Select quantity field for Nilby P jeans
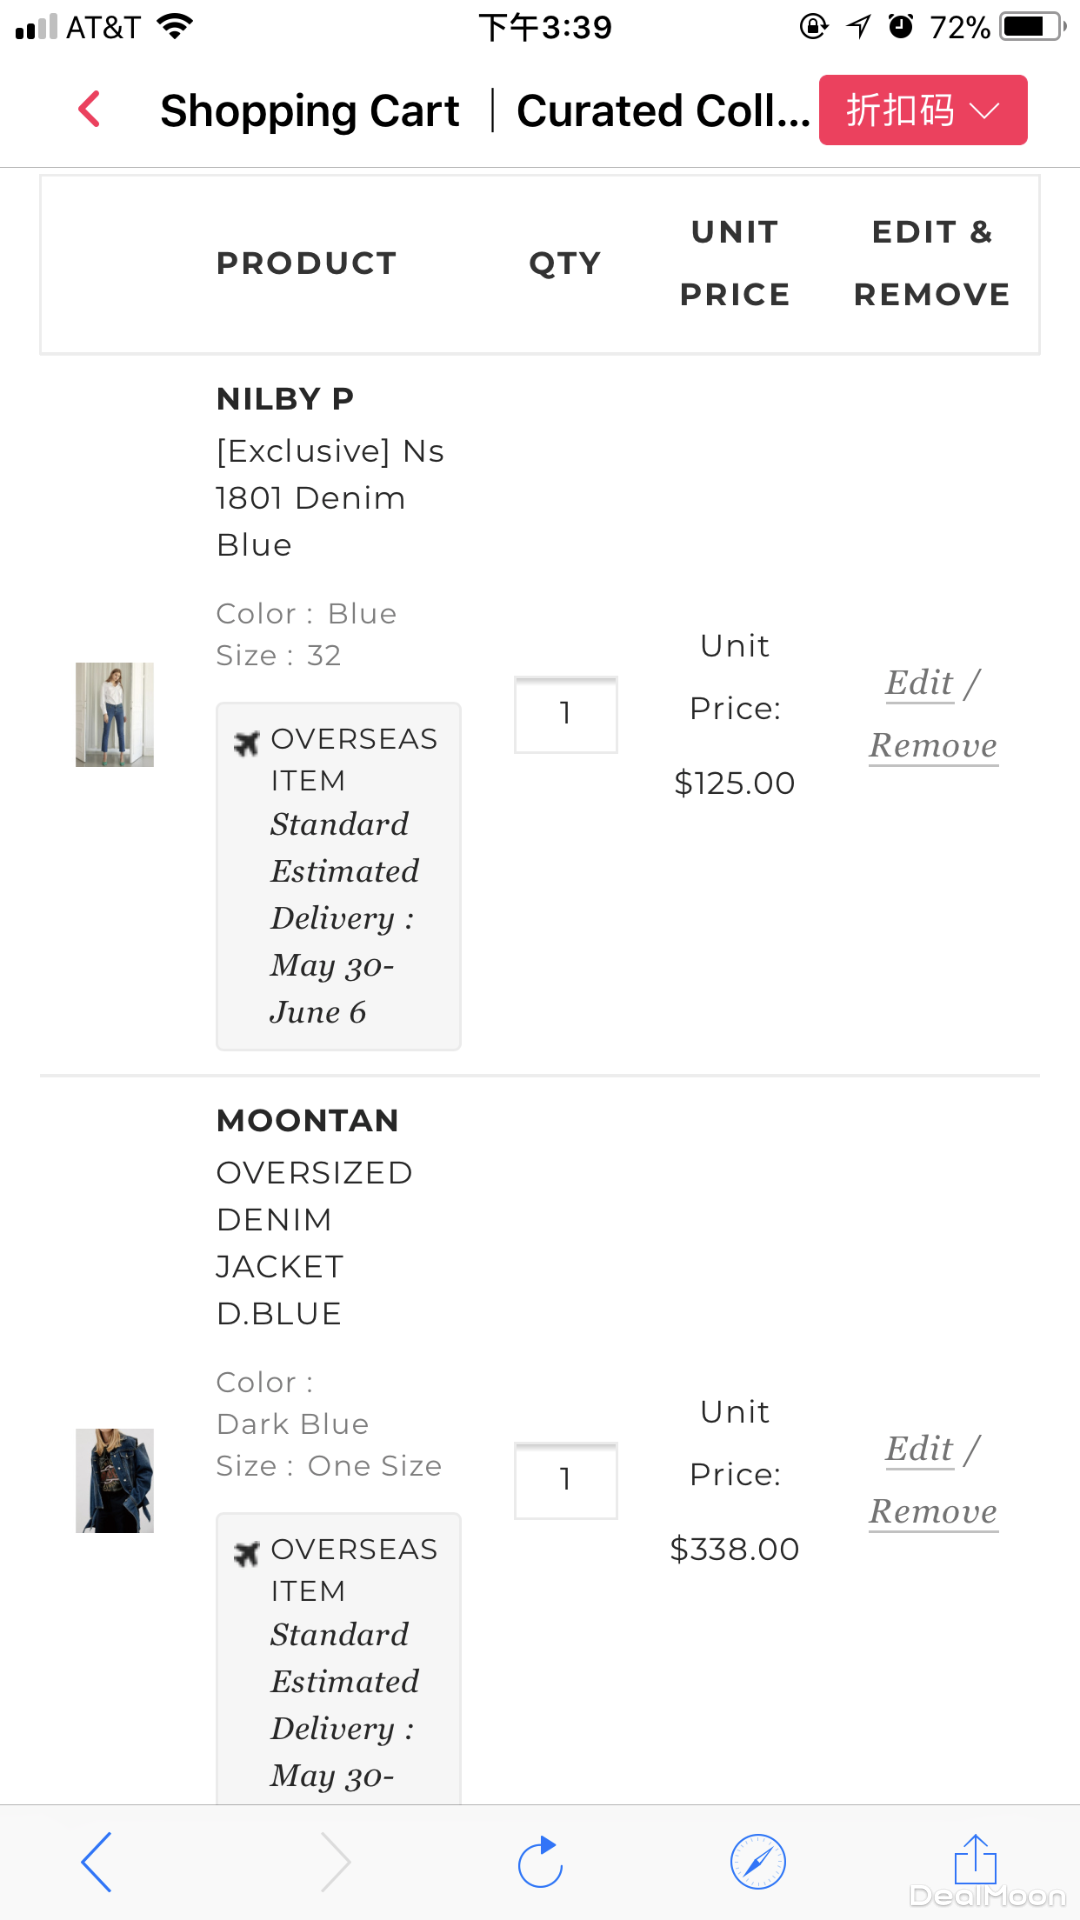Screen dimensions: 1080x1920 pos(565,714)
